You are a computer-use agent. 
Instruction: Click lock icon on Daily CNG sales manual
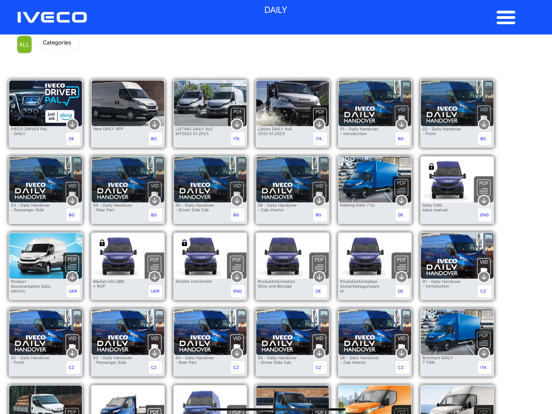coord(431,167)
